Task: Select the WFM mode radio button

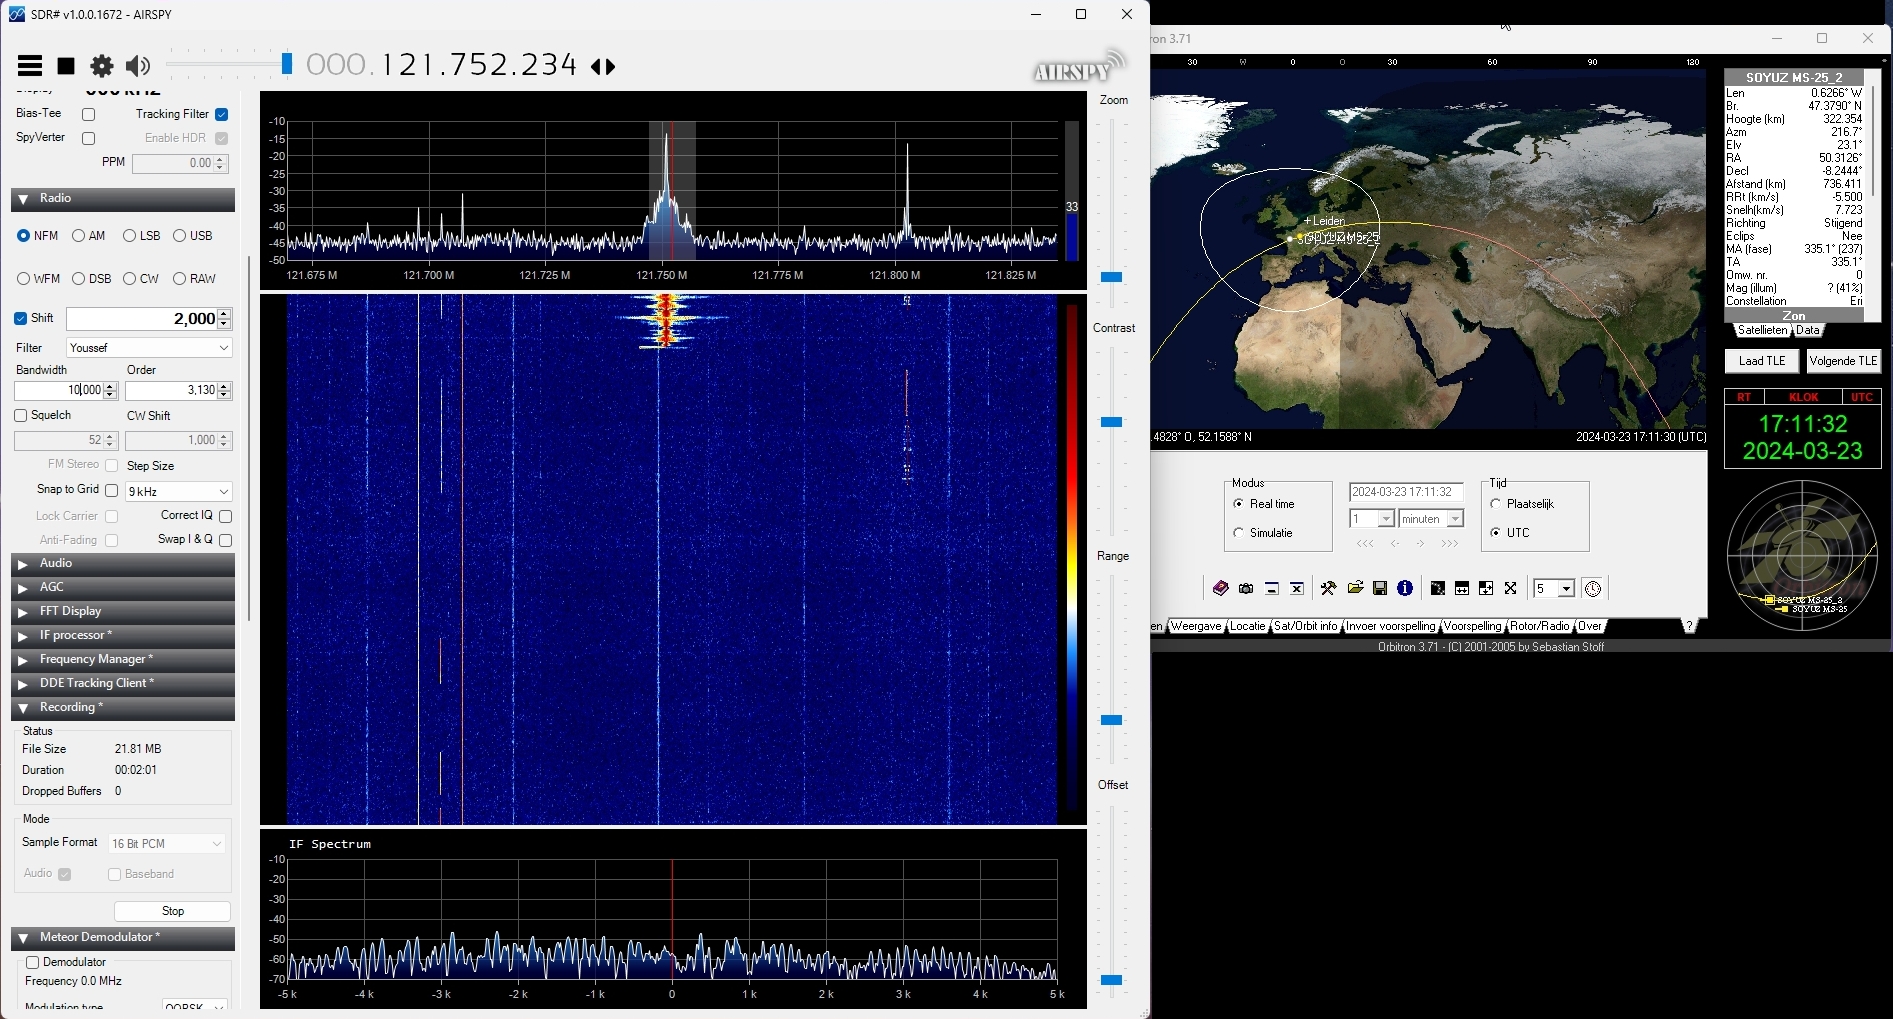Action: click(23, 279)
